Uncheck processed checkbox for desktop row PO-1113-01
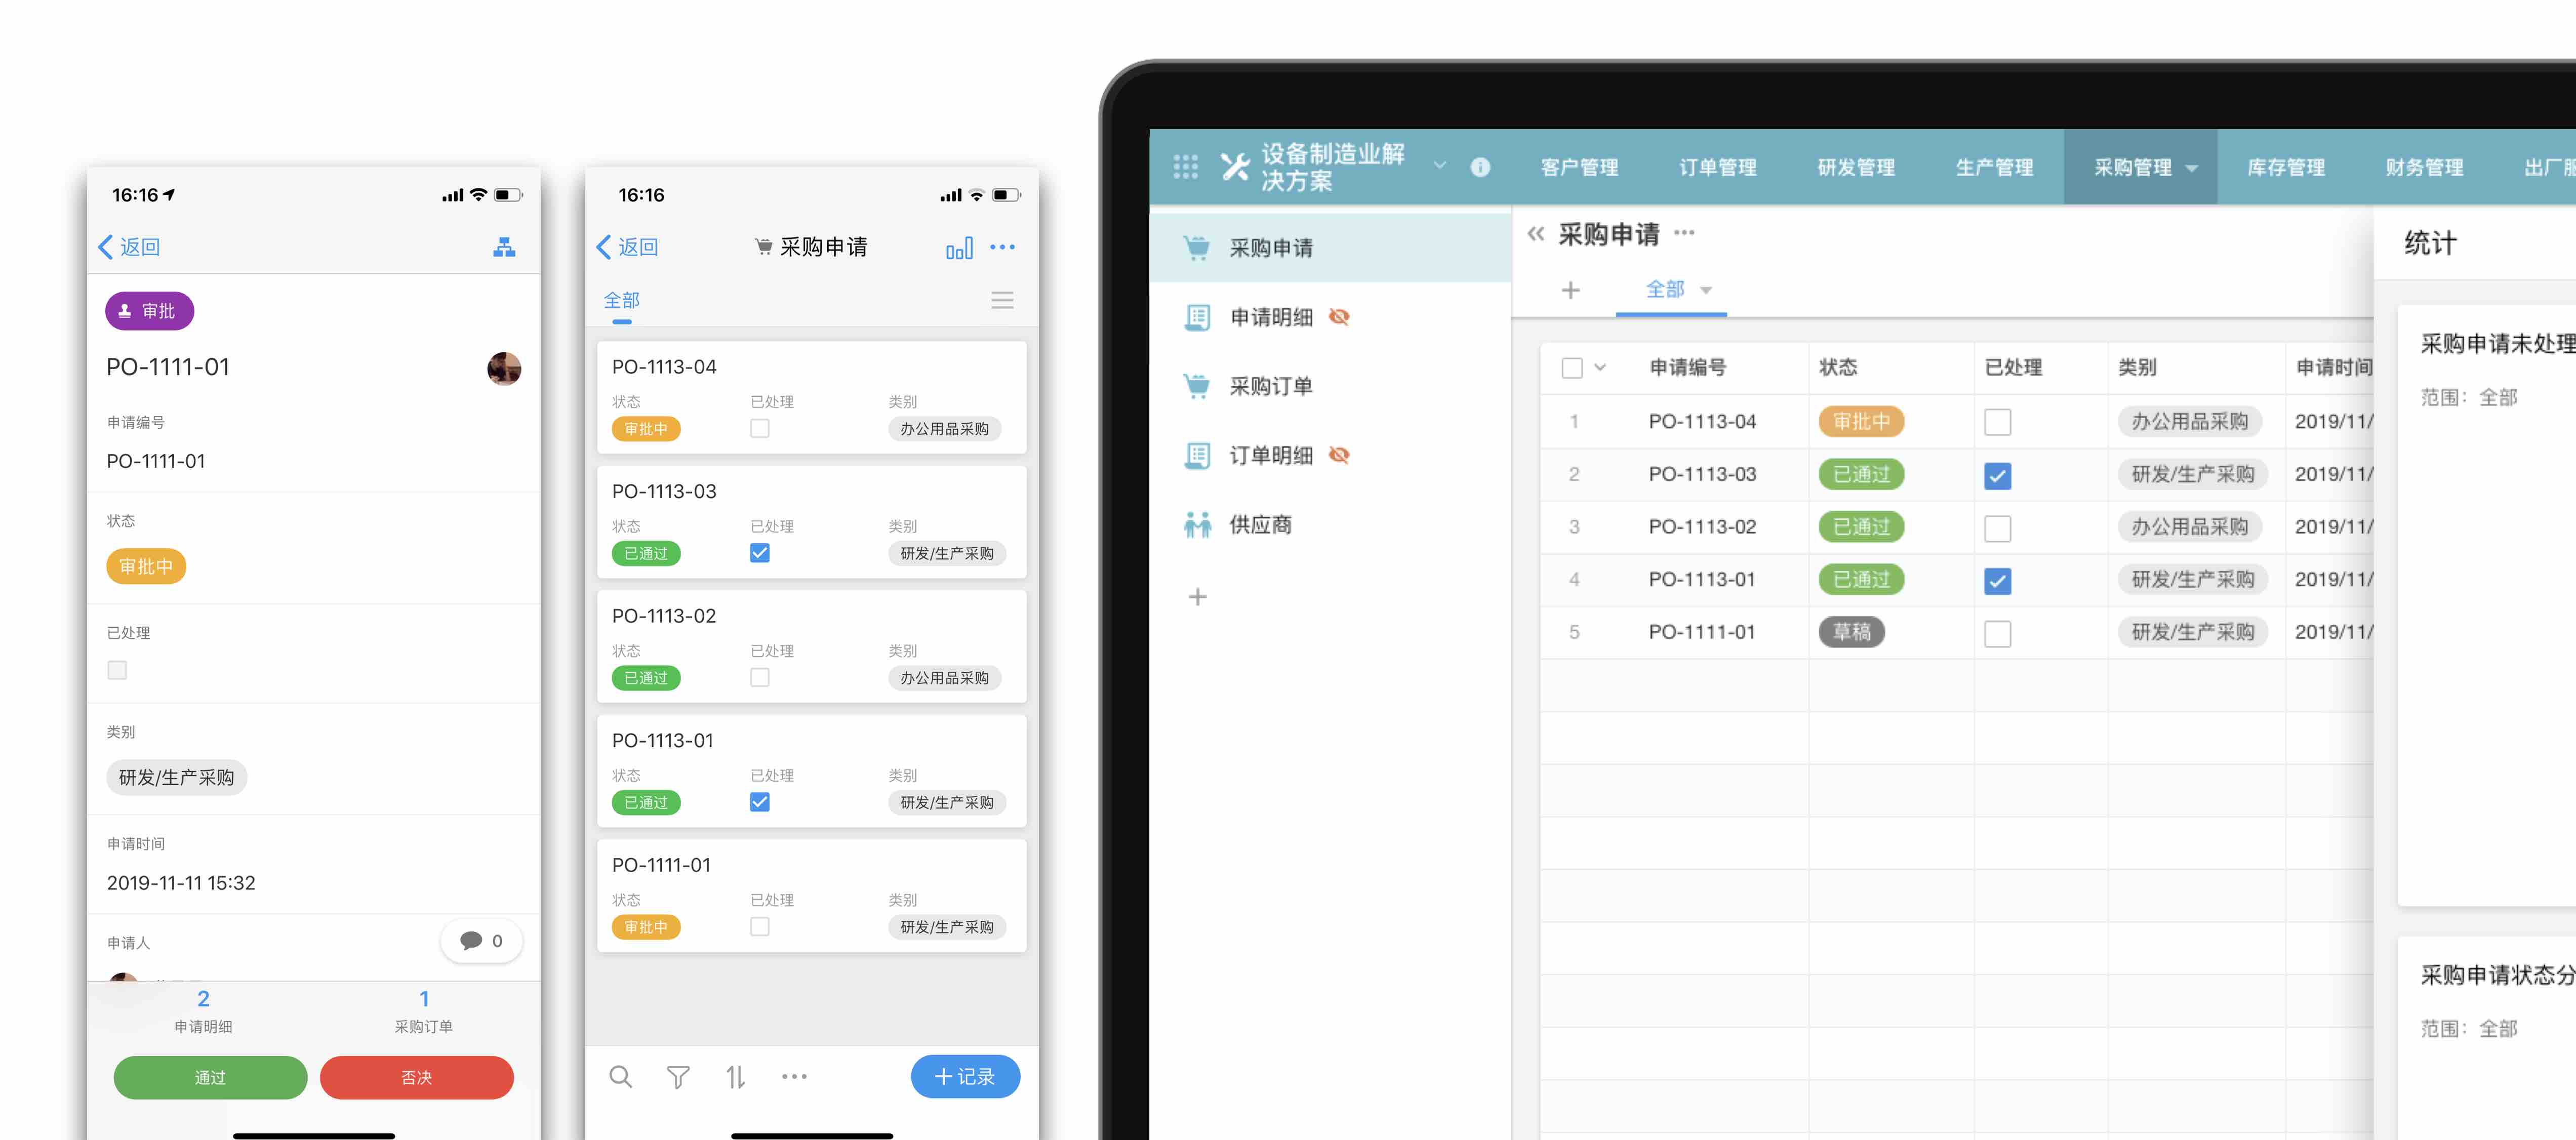2576x1140 pixels. [x=1997, y=580]
